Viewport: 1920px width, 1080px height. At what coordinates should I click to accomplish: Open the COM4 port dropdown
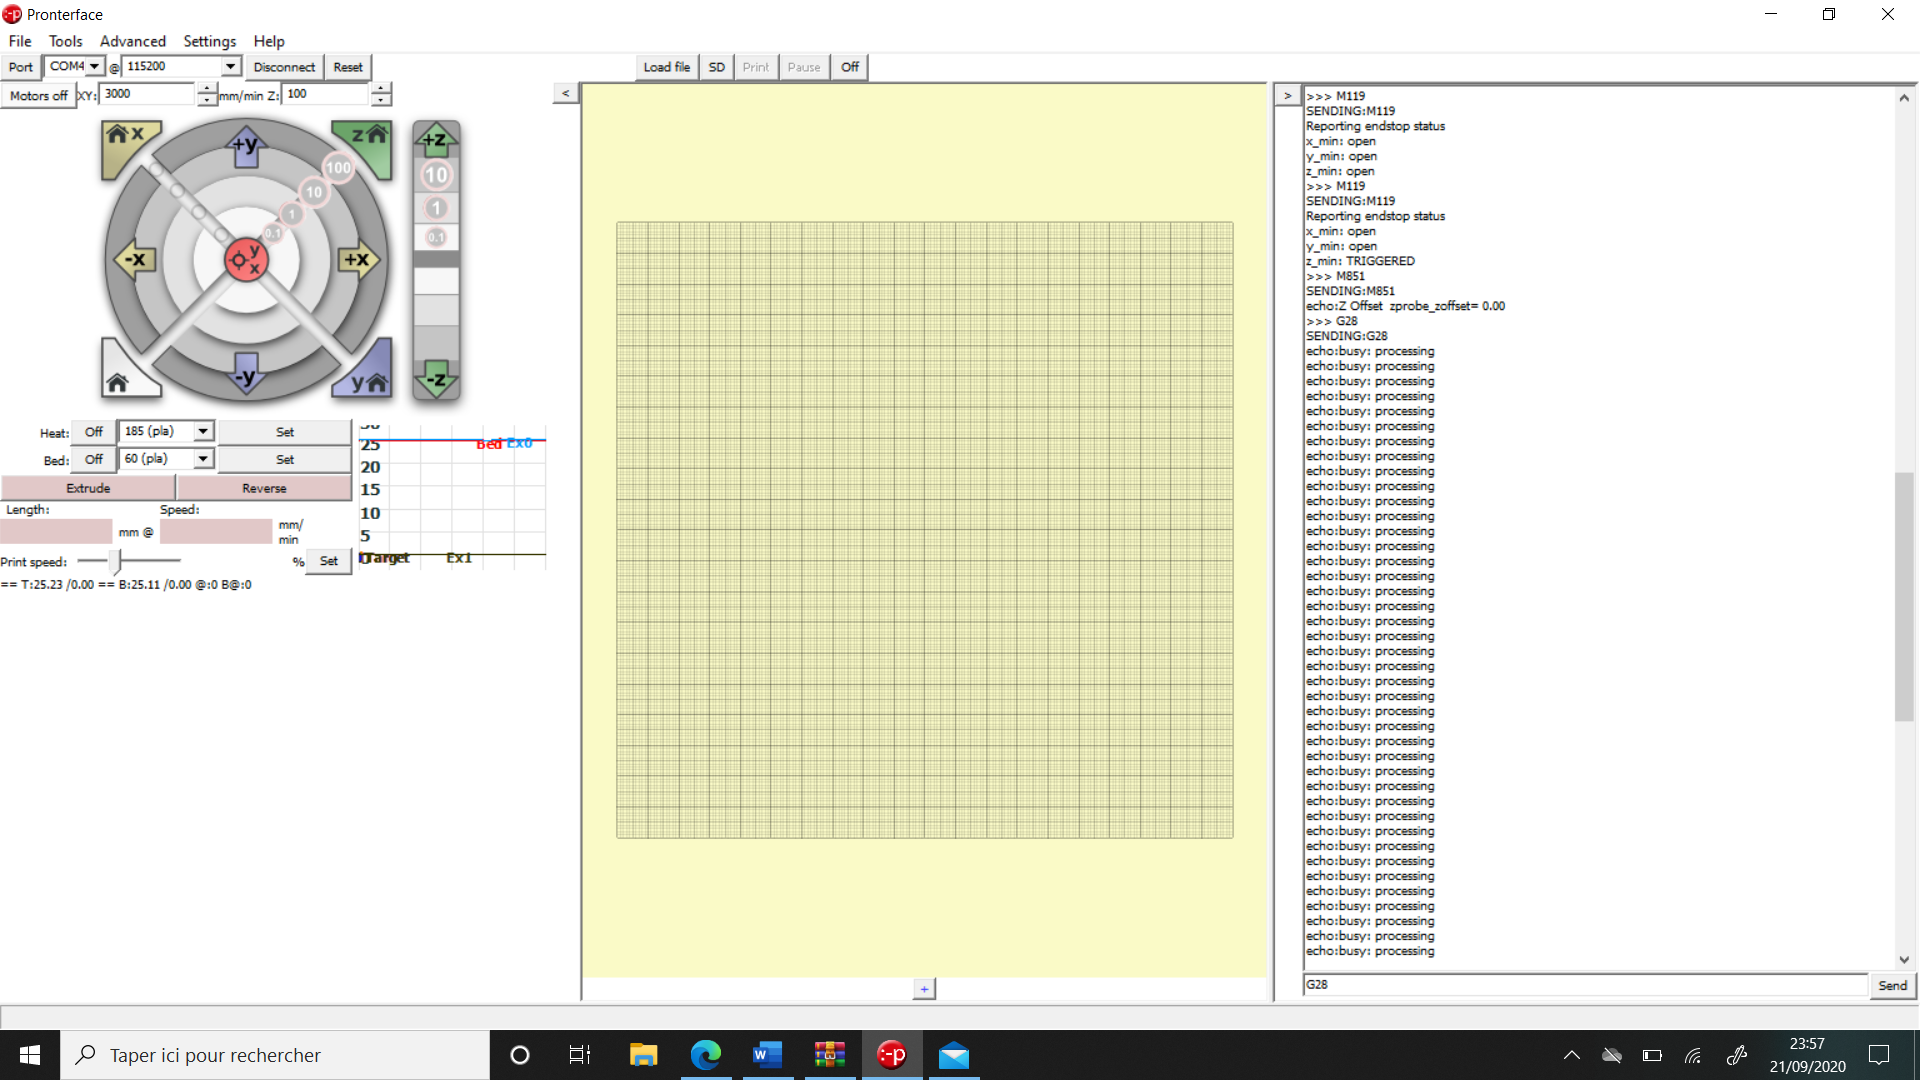coord(75,66)
